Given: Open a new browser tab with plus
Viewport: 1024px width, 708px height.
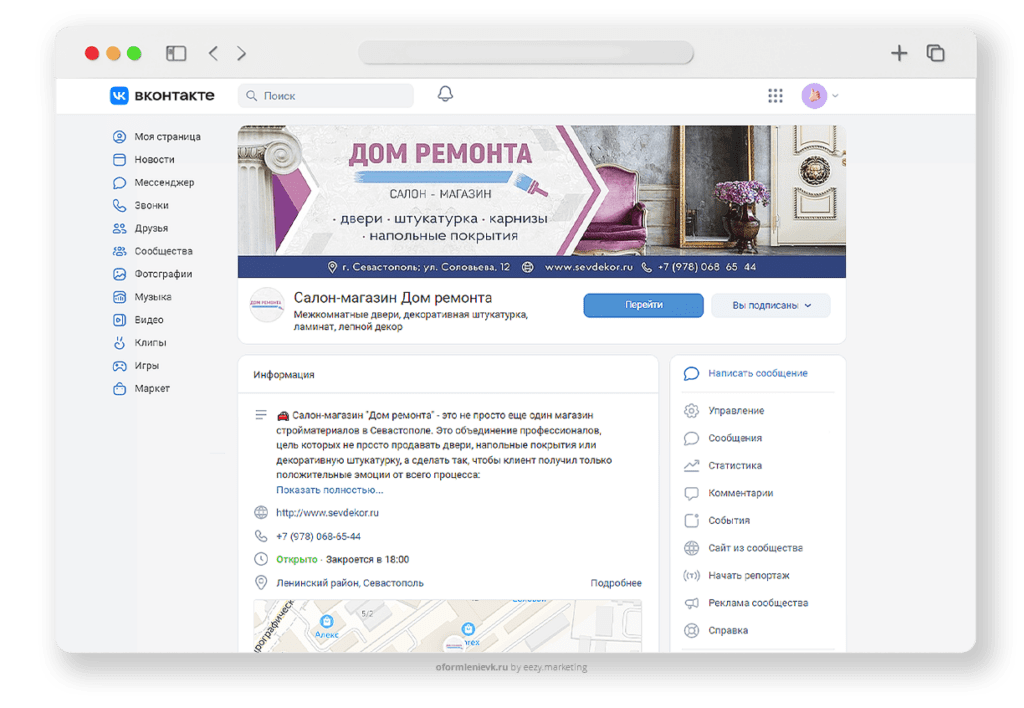Looking at the screenshot, I should [899, 53].
